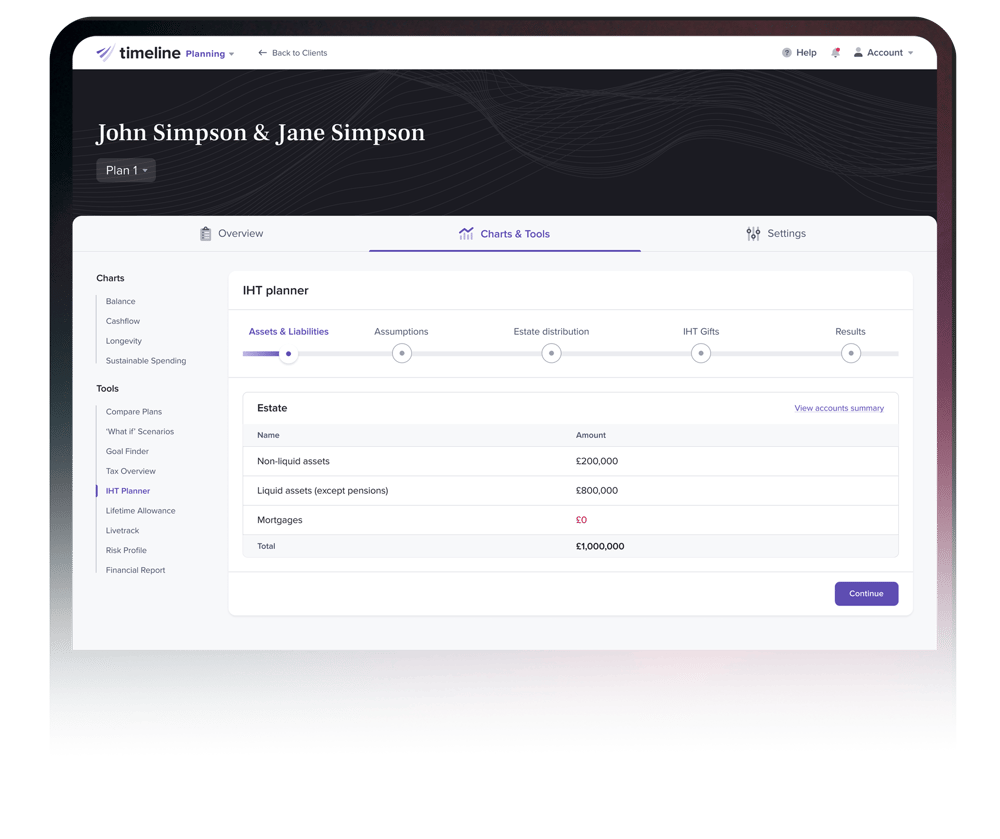Open the Risk Profile tool
1000x839 pixels.
126,550
